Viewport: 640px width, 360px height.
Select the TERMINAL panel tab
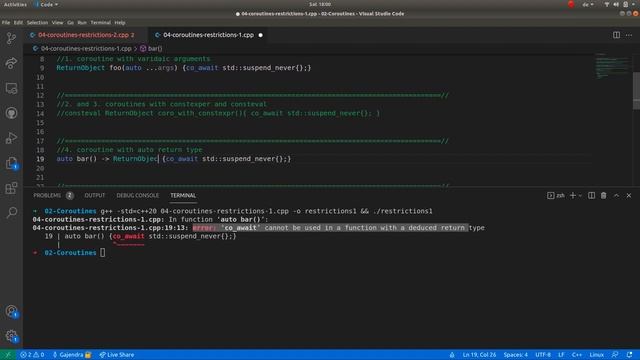[x=183, y=196]
